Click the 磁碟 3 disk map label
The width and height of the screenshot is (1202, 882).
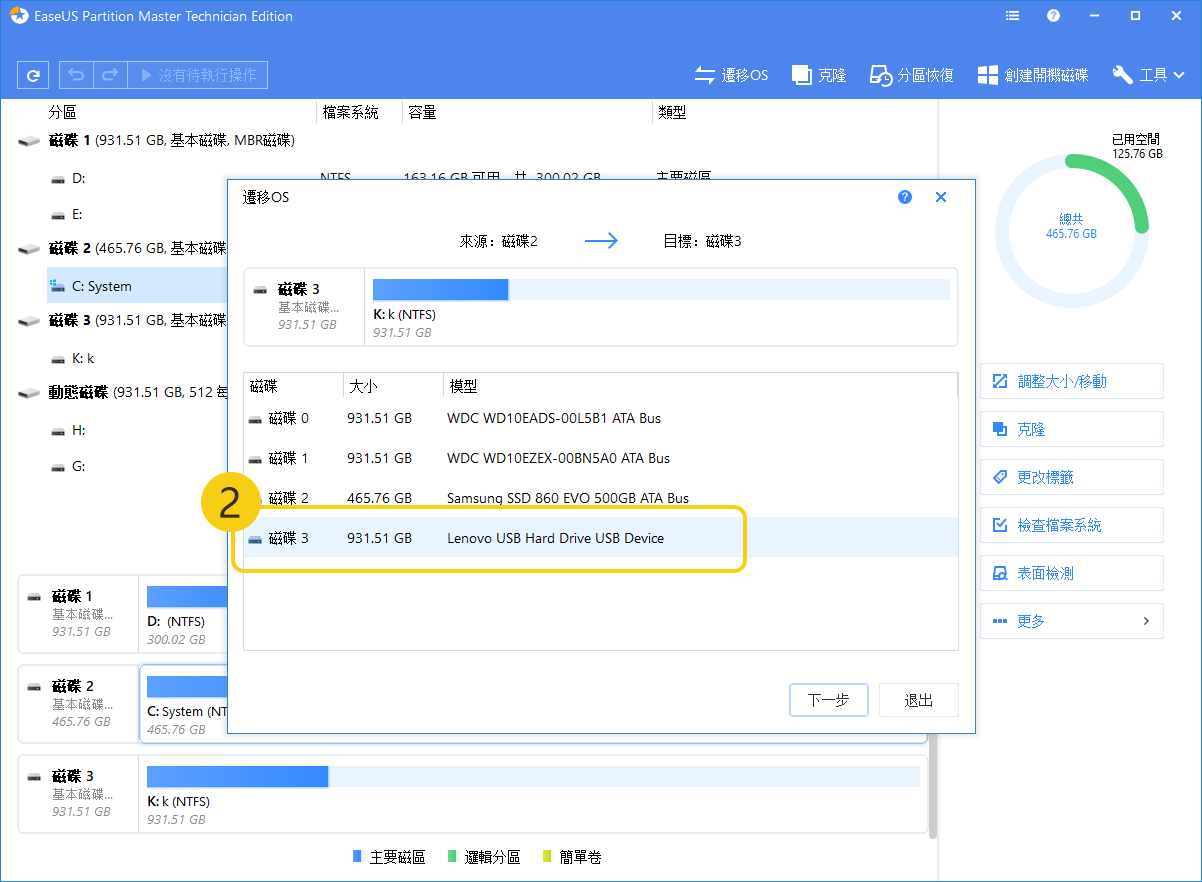[79, 793]
